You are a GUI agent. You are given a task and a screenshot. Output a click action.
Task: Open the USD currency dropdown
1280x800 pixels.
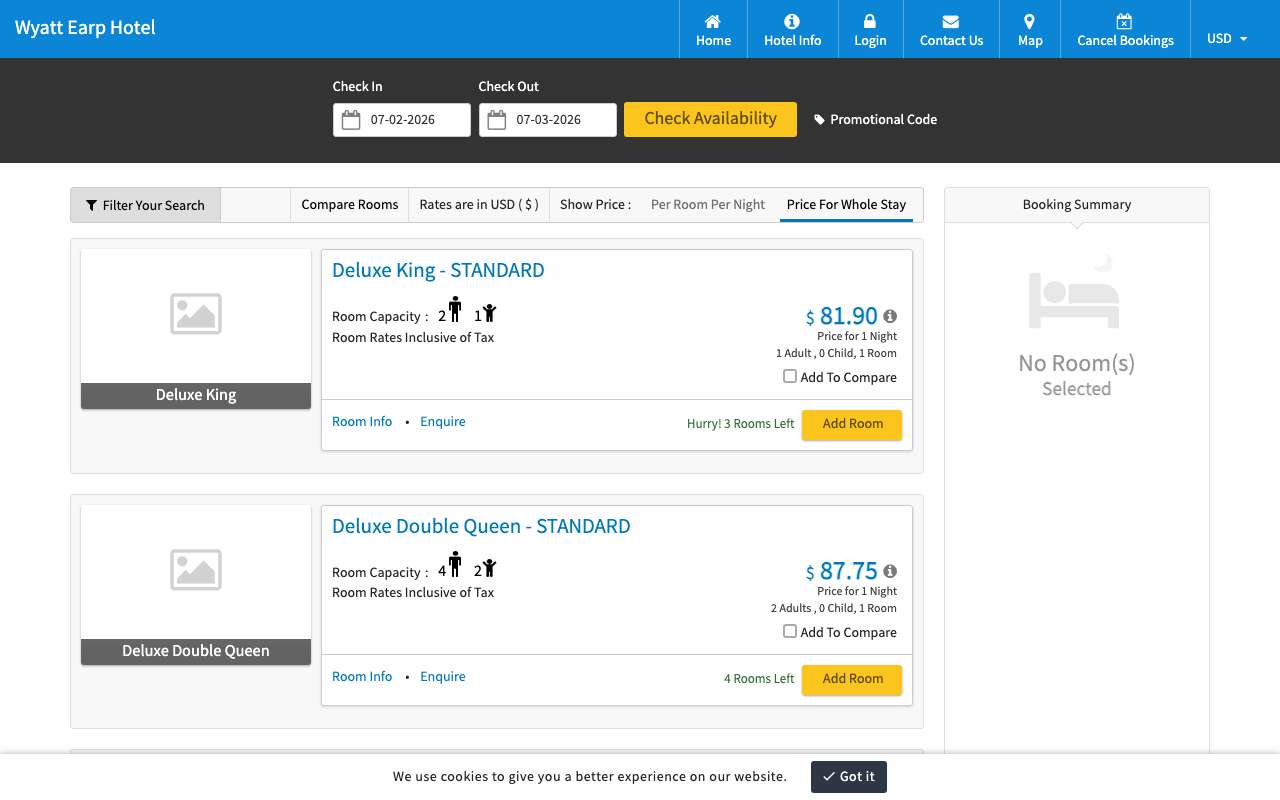click(1227, 38)
